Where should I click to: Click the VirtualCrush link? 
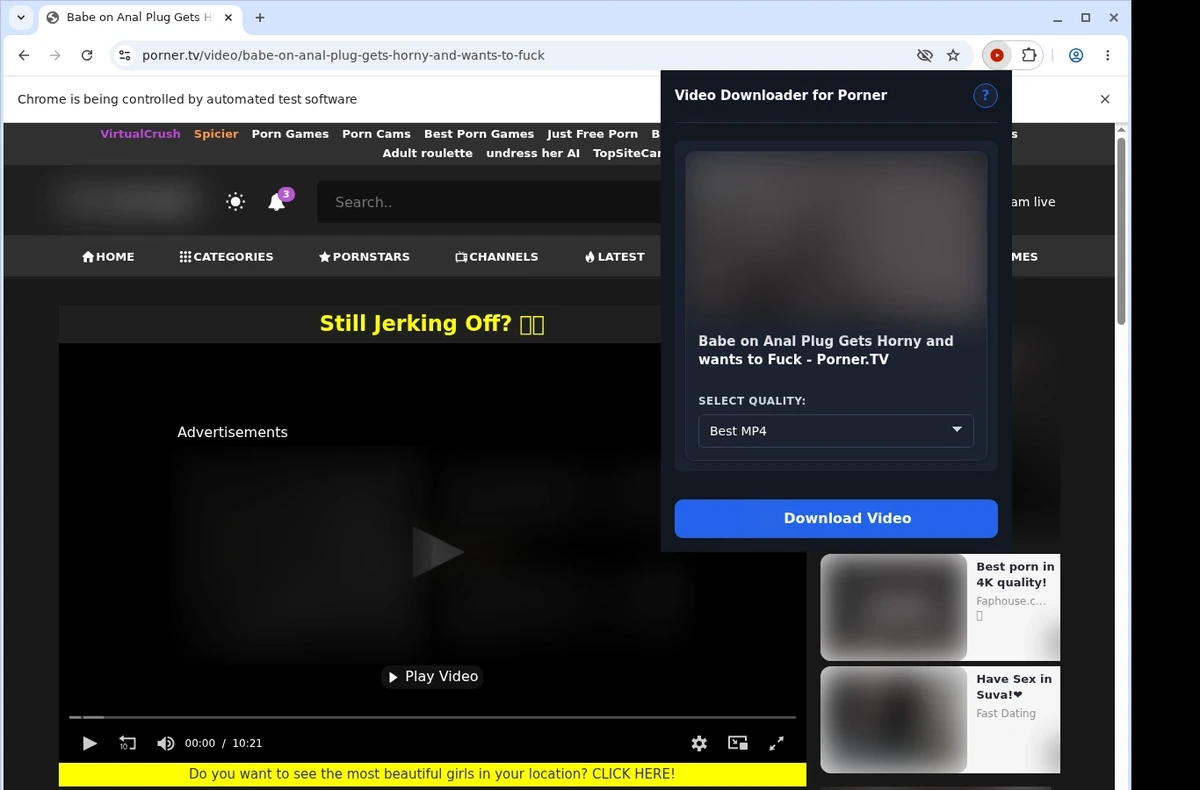click(x=140, y=134)
